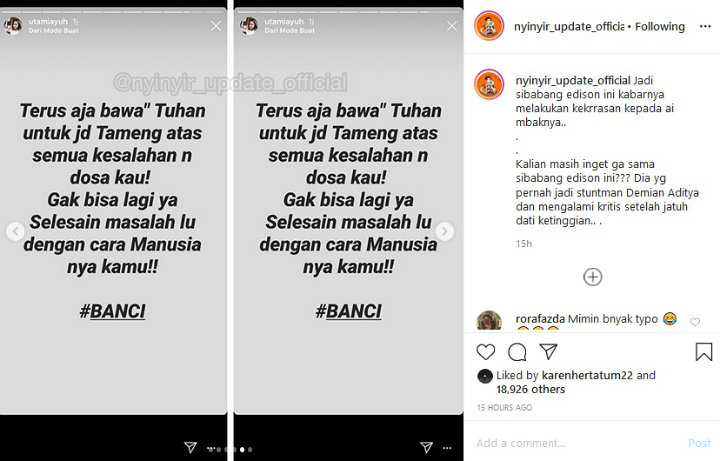Open karenhertatum22 profile in likes line
720x461 pixels.
coord(587,375)
